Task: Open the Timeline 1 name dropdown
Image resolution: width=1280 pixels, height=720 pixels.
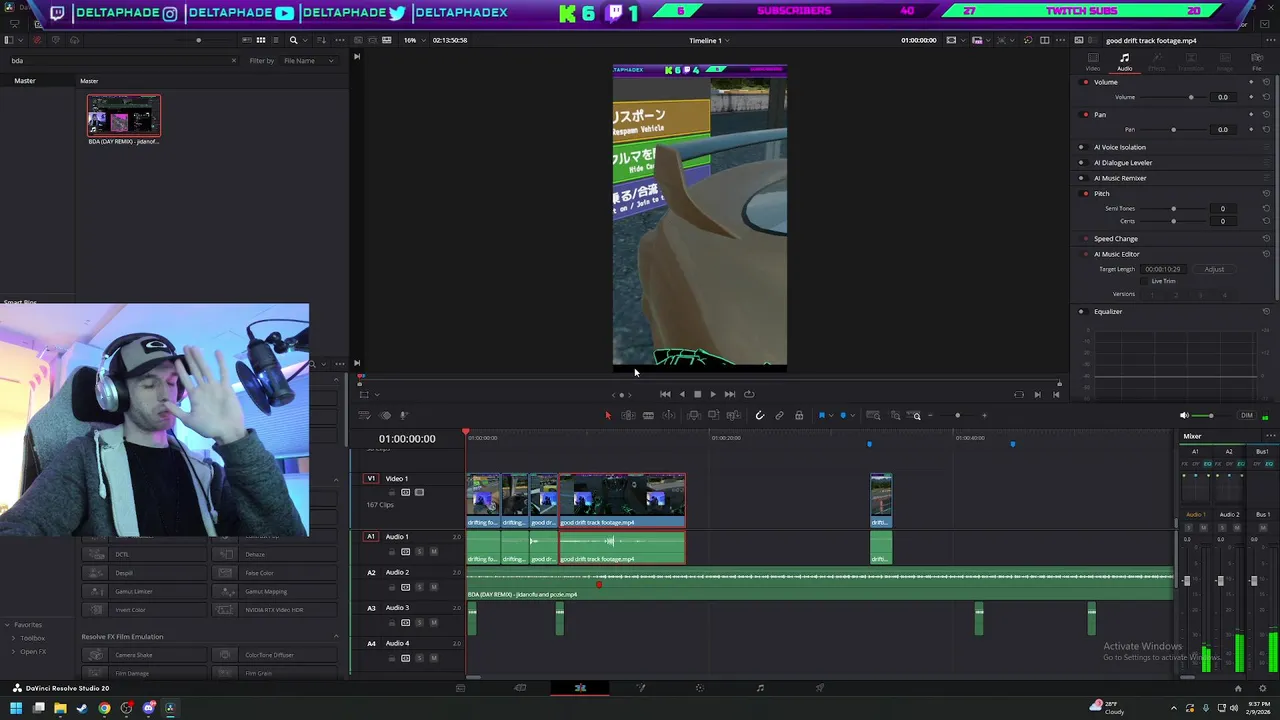Action: click(x=708, y=40)
